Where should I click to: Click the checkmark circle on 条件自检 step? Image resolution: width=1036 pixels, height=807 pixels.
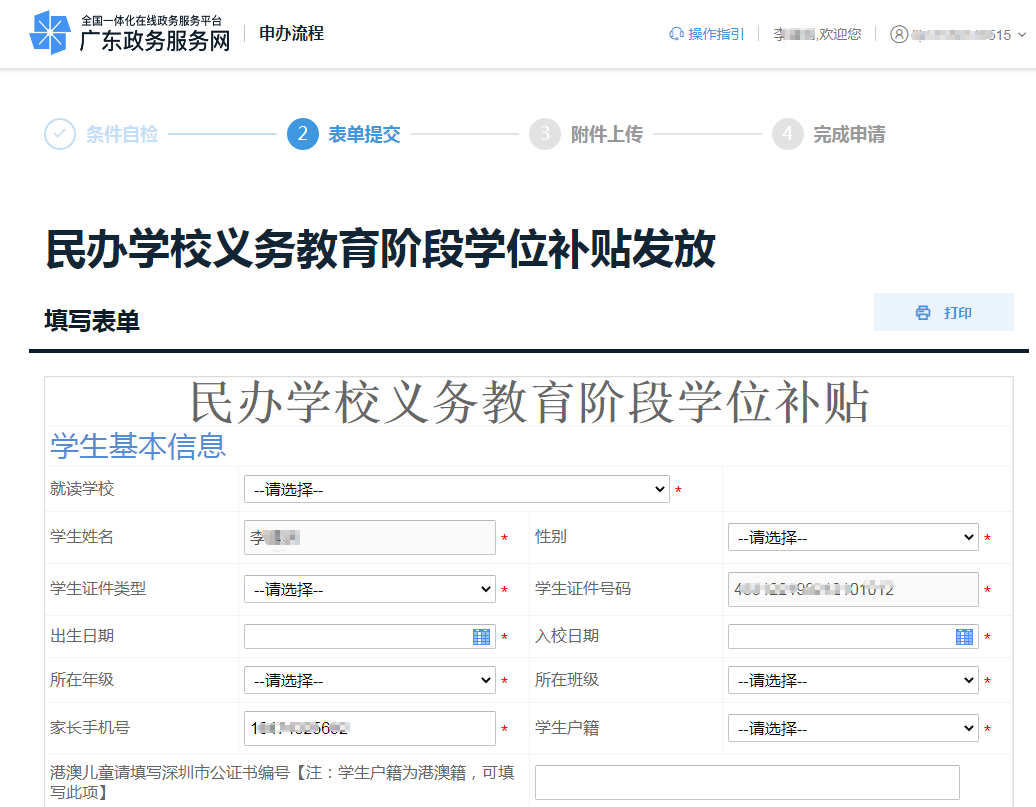click(x=58, y=134)
